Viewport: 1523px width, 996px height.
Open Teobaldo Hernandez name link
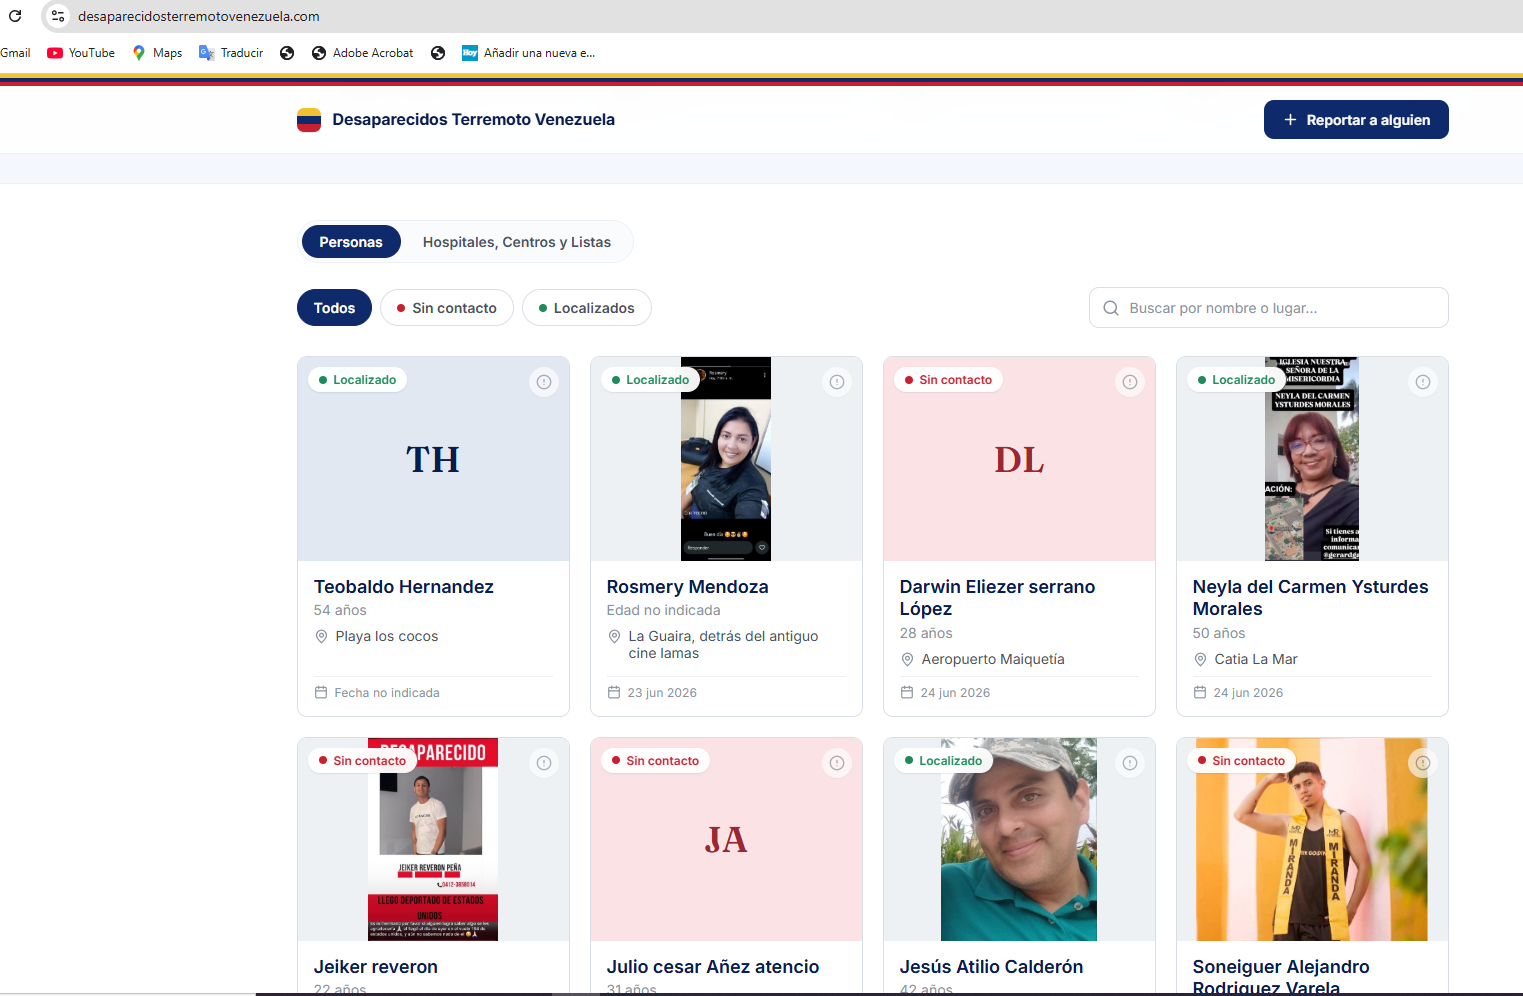coord(404,587)
